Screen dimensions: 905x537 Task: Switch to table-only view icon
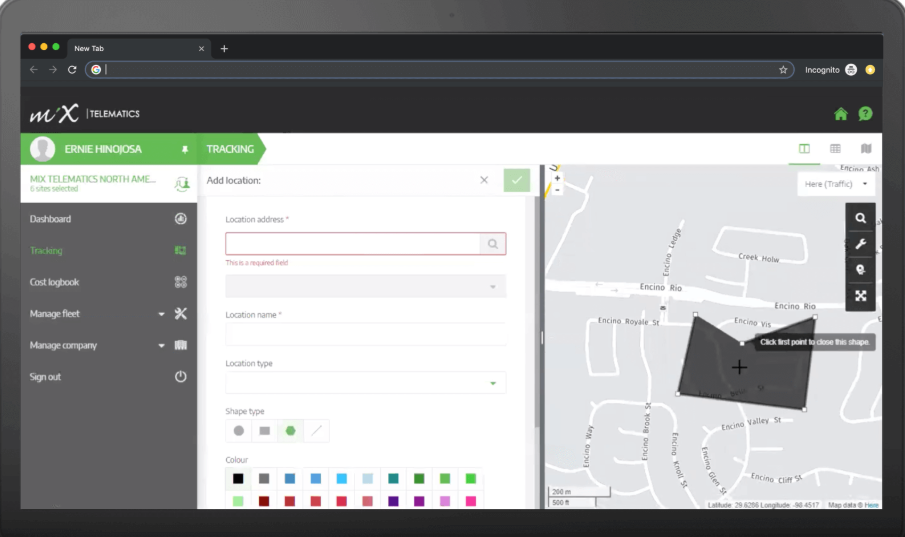click(835, 149)
